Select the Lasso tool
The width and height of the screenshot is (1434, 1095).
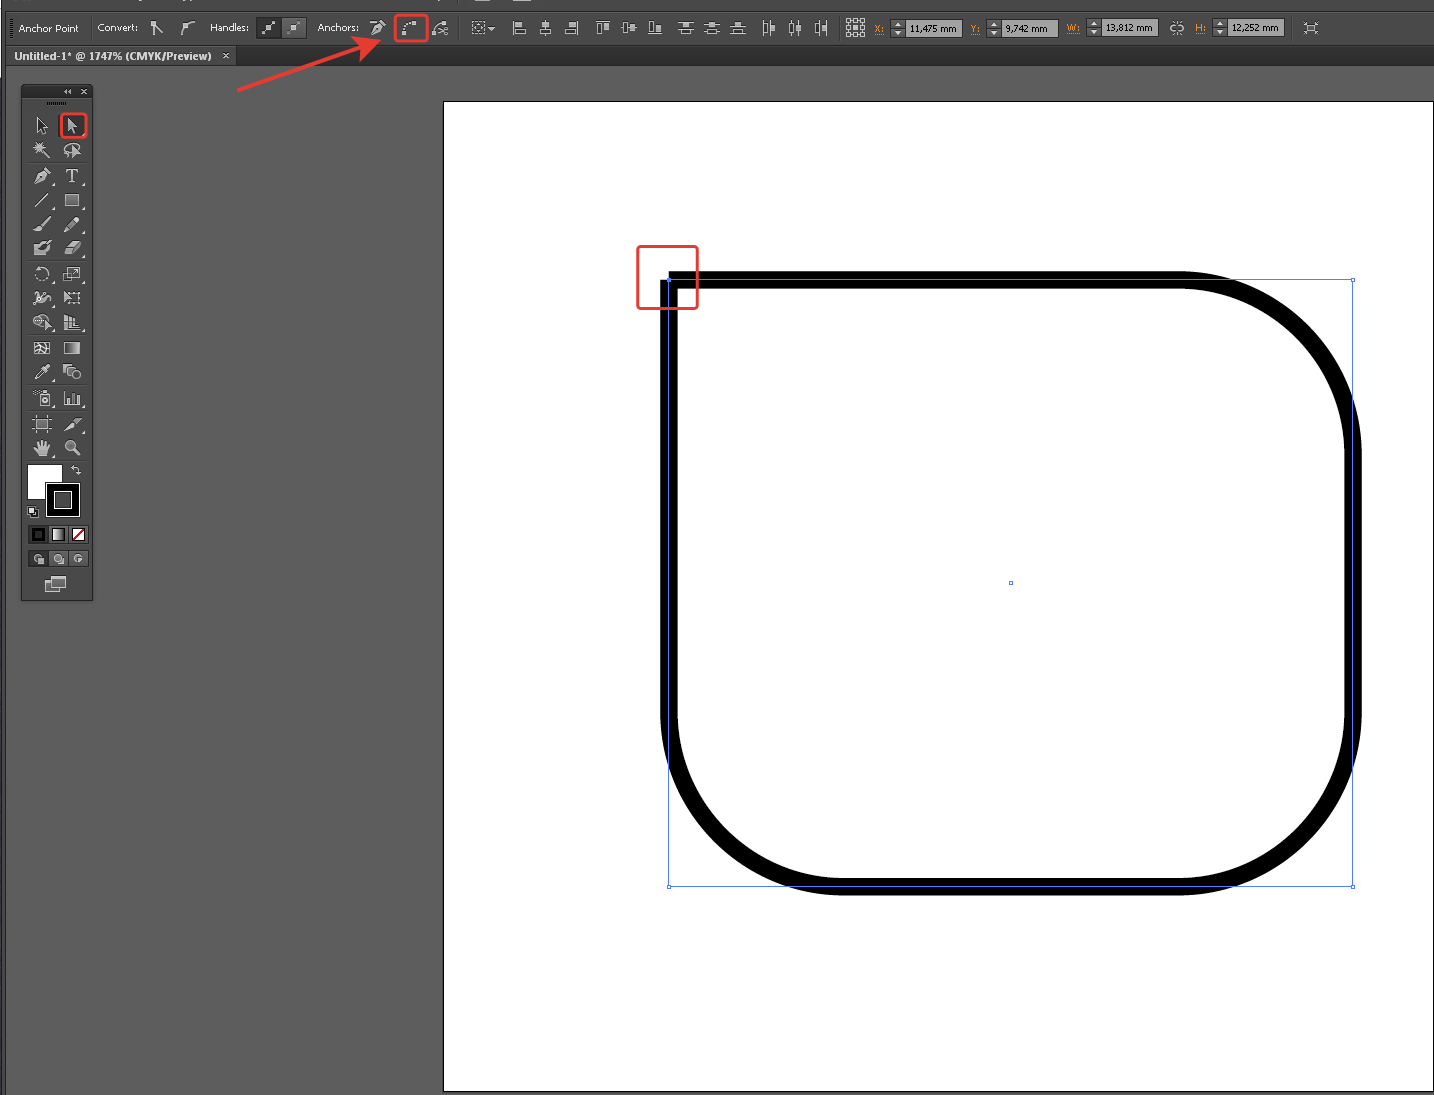point(72,150)
